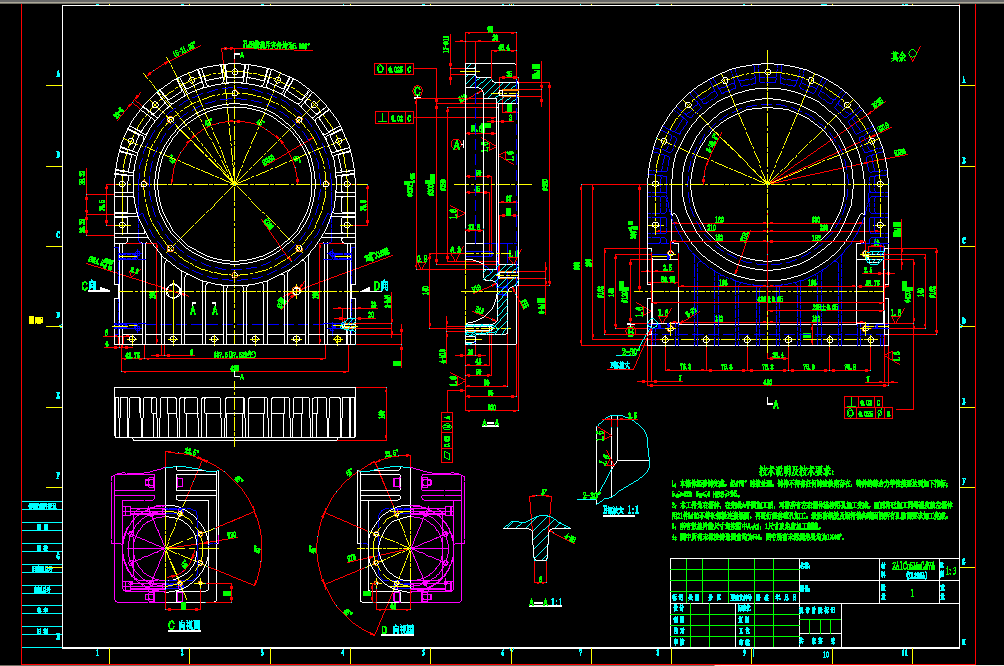
Task: Select the top geometric tolerance frame above datum C
Action: pyautogui.click(x=393, y=70)
